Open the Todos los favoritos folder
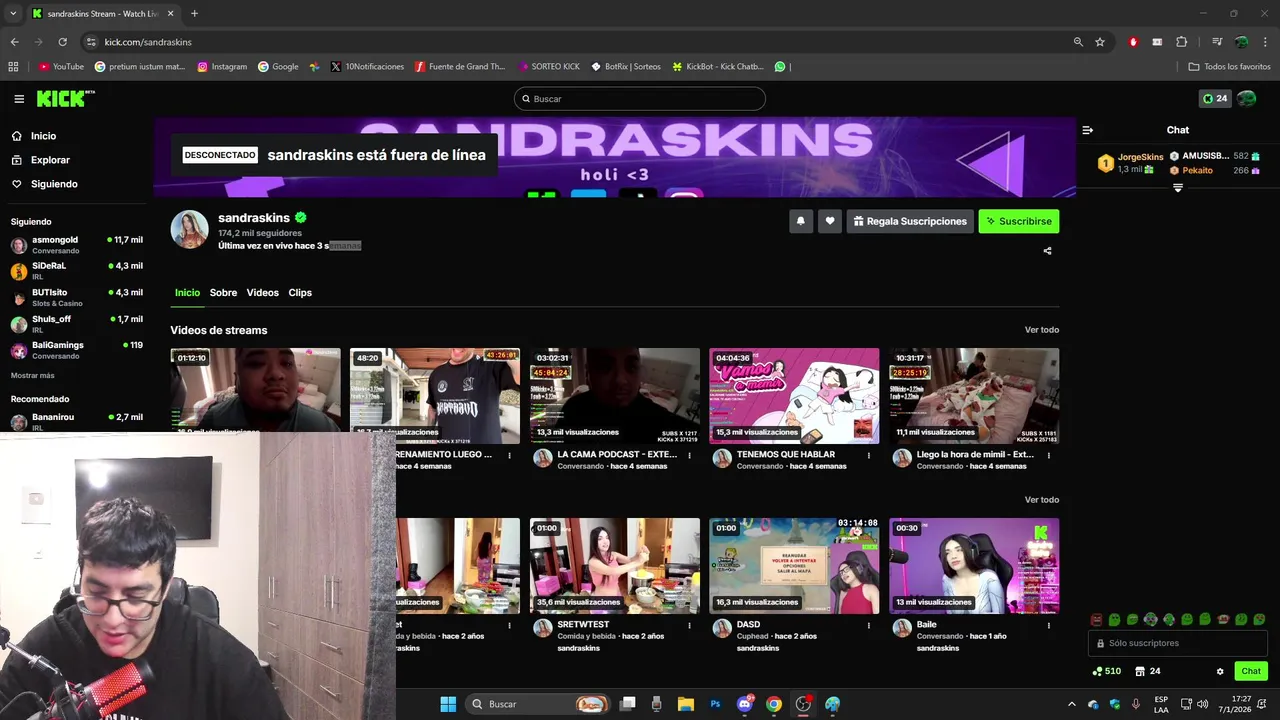Screen dimensions: 1280x720 tap(1229, 67)
